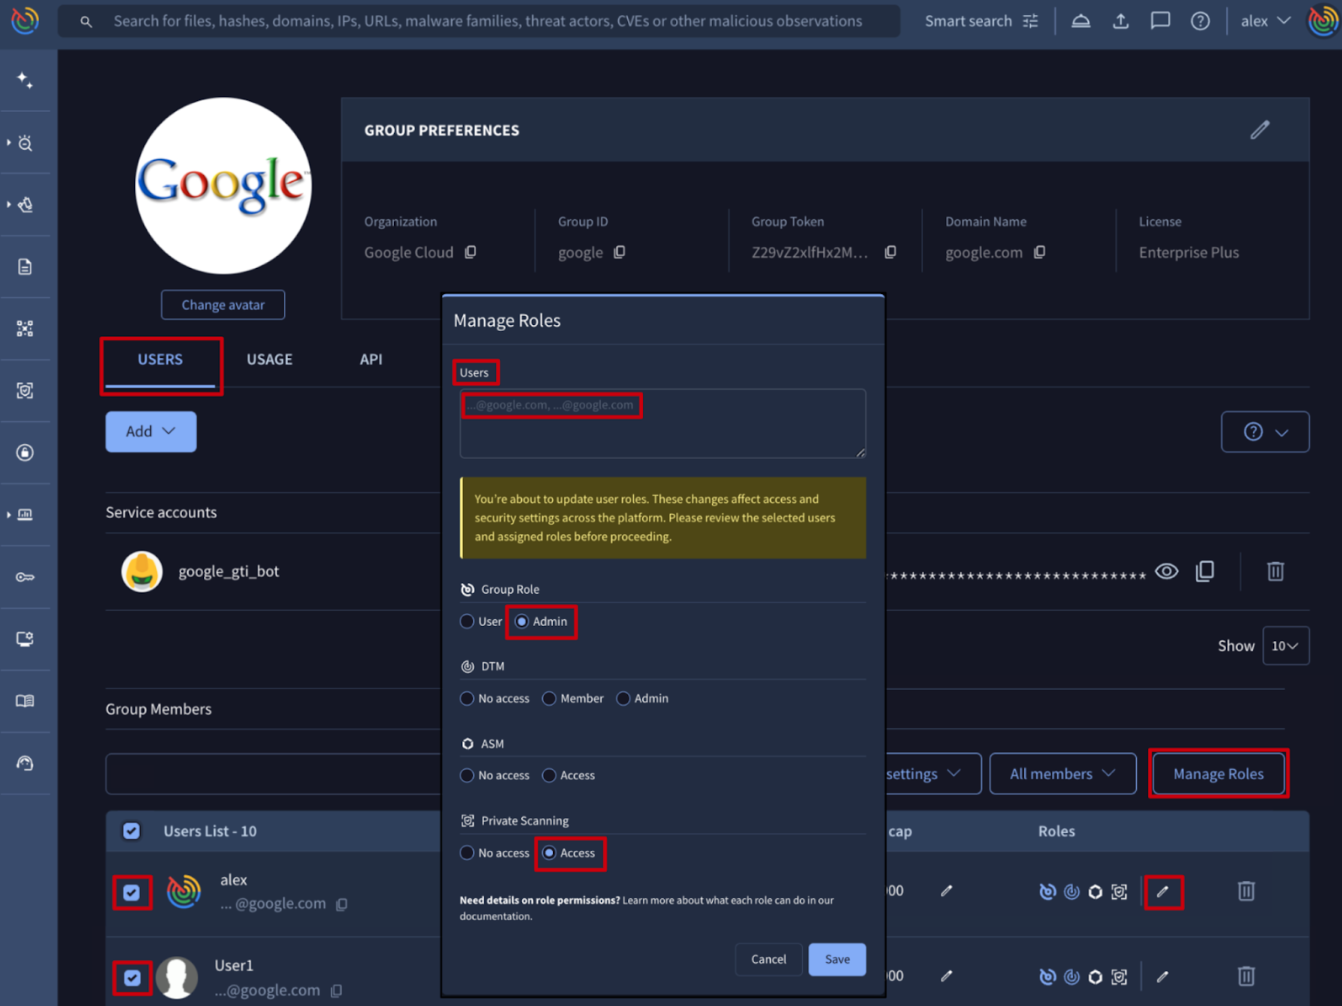
Task: Set DTM role to Admin
Action: point(623,699)
